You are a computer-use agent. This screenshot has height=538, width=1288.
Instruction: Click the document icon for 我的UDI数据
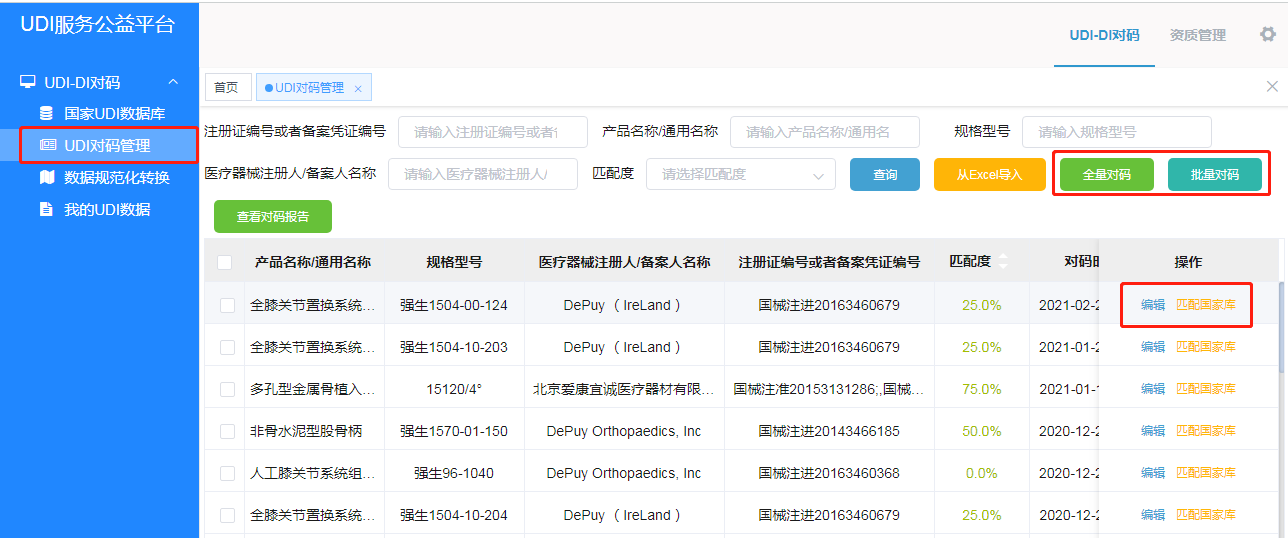46,209
